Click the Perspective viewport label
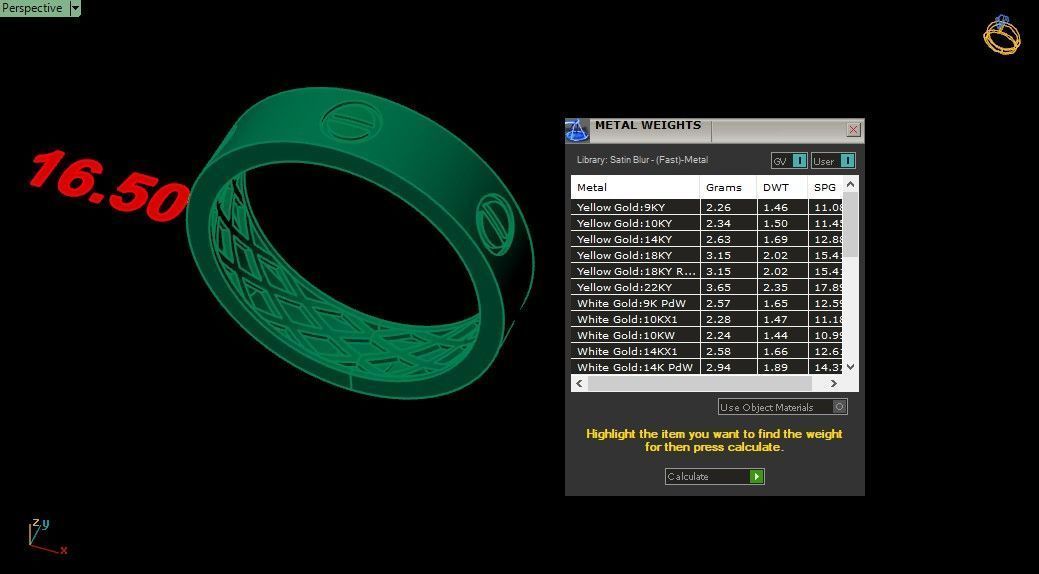The image size is (1039, 574). point(33,8)
